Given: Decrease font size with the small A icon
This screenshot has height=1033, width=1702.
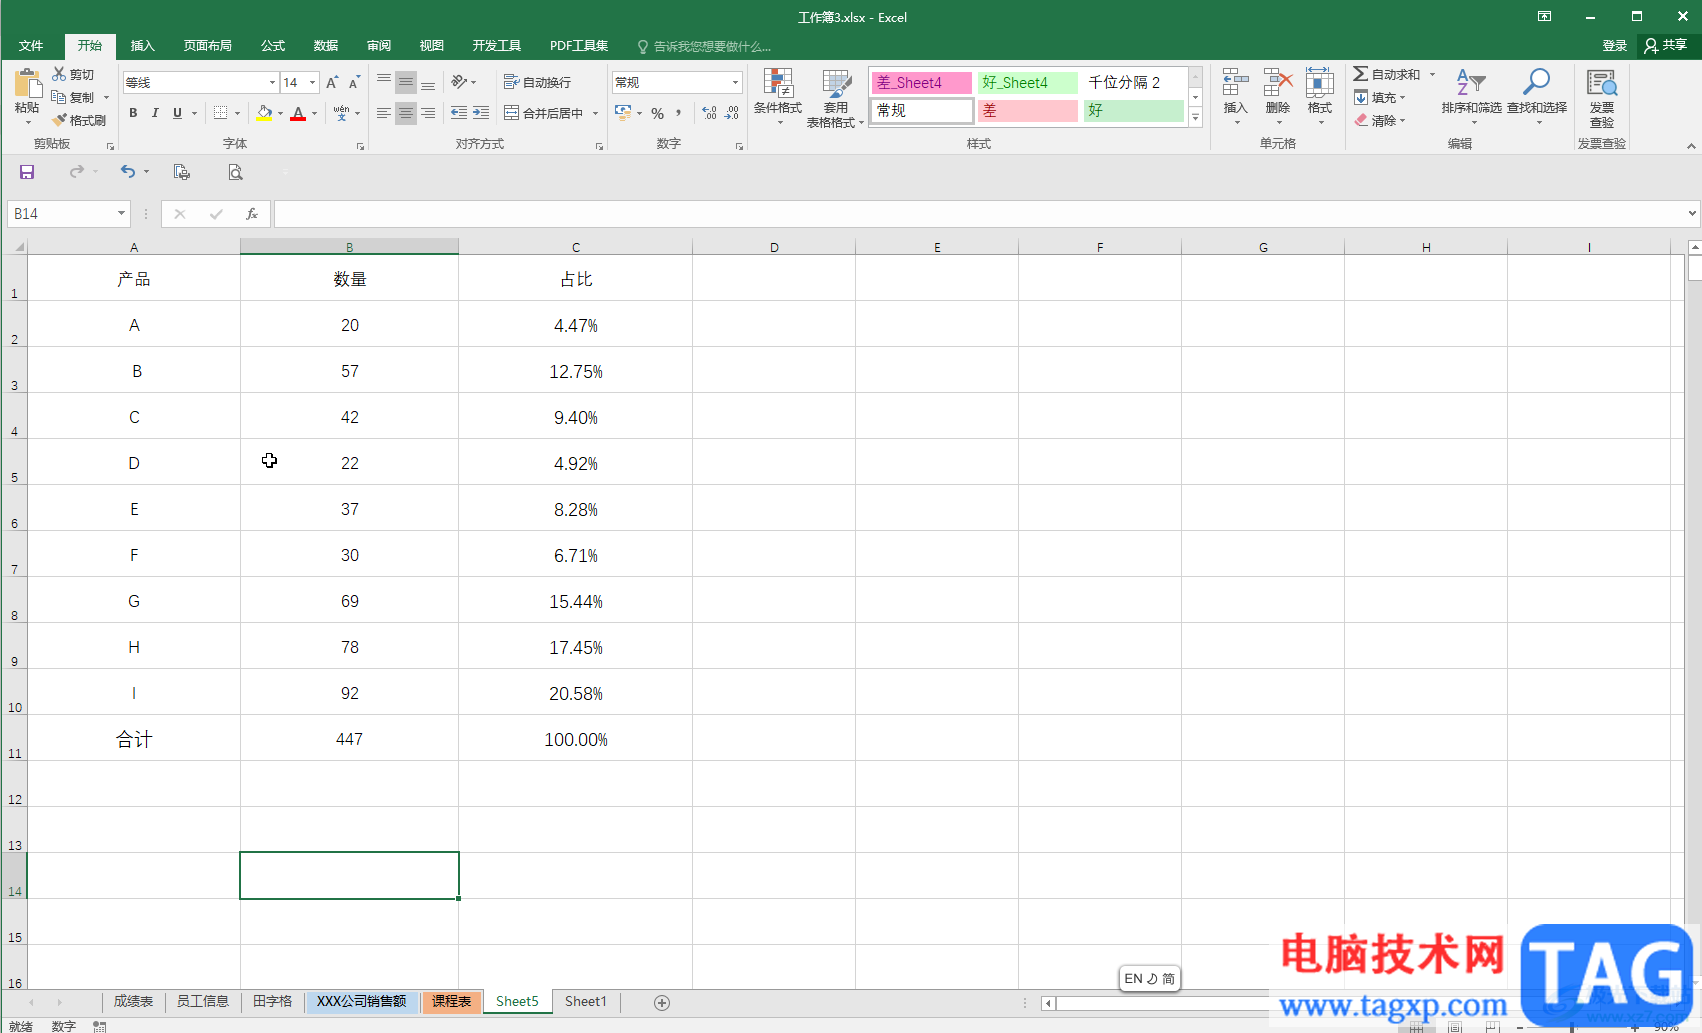Looking at the screenshot, I should coord(354,82).
